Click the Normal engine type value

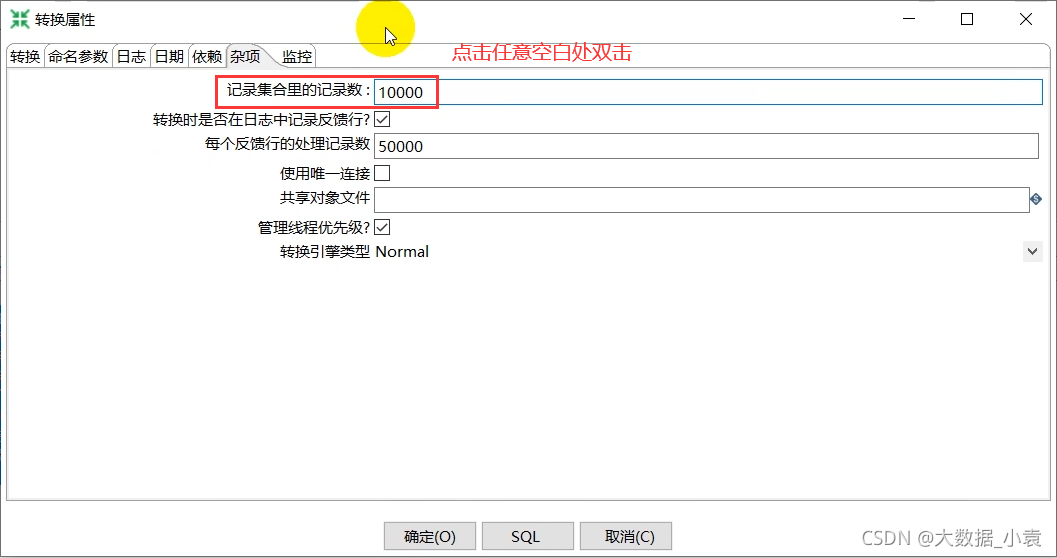pyautogui.click(x=402, y=251)
